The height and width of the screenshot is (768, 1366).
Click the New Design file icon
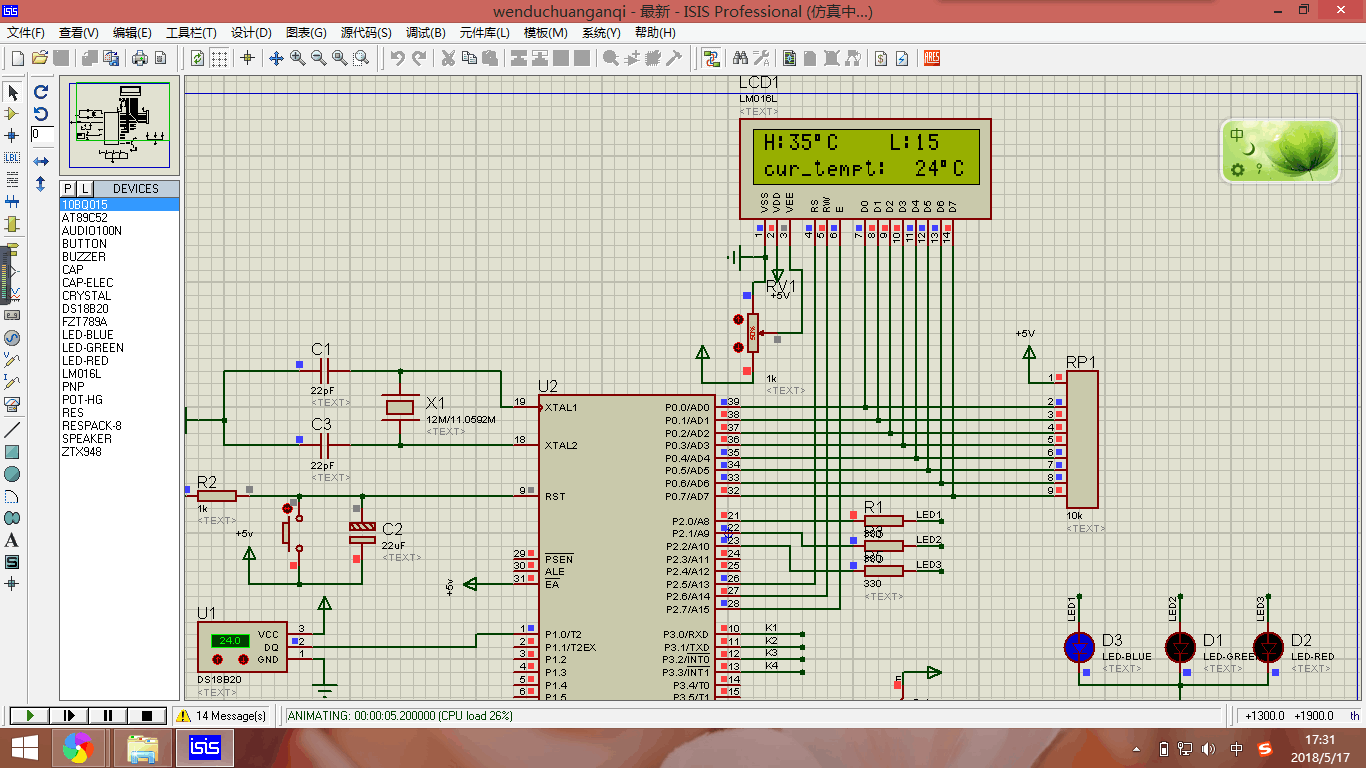[17, 58]
